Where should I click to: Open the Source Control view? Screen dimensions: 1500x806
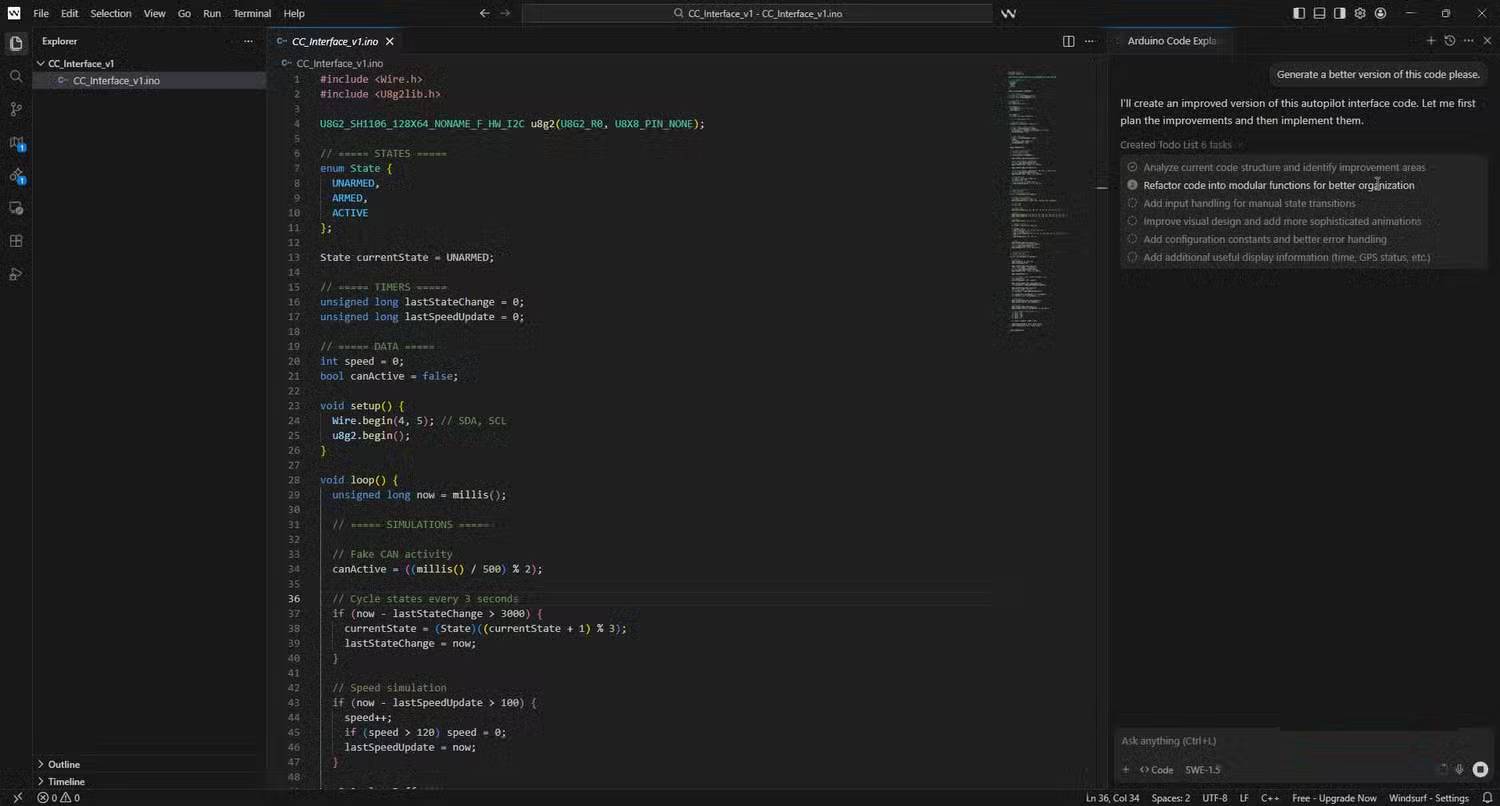pos(15,109)
